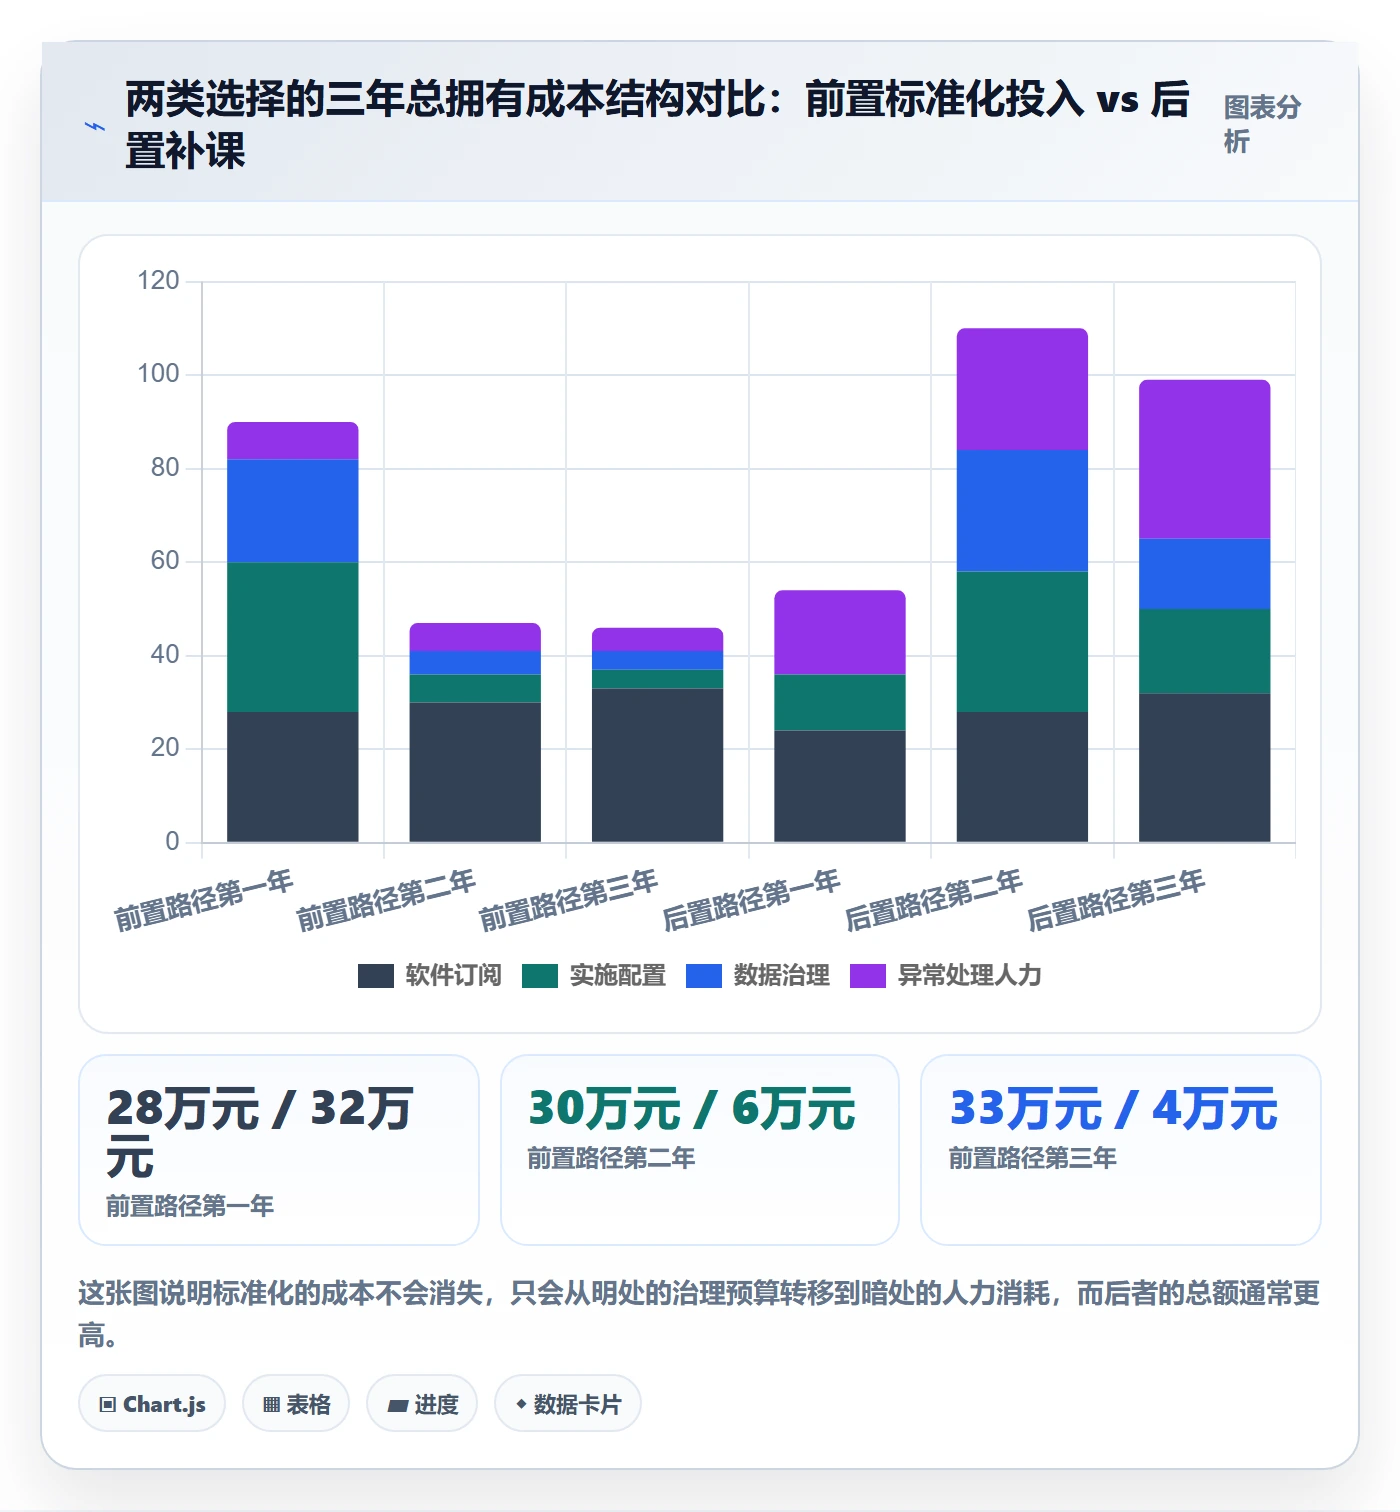Viewport: 1400px width, 1512px height.
Task: Toggle the 软件订阅 legend color box
Action: coord(376,976)
